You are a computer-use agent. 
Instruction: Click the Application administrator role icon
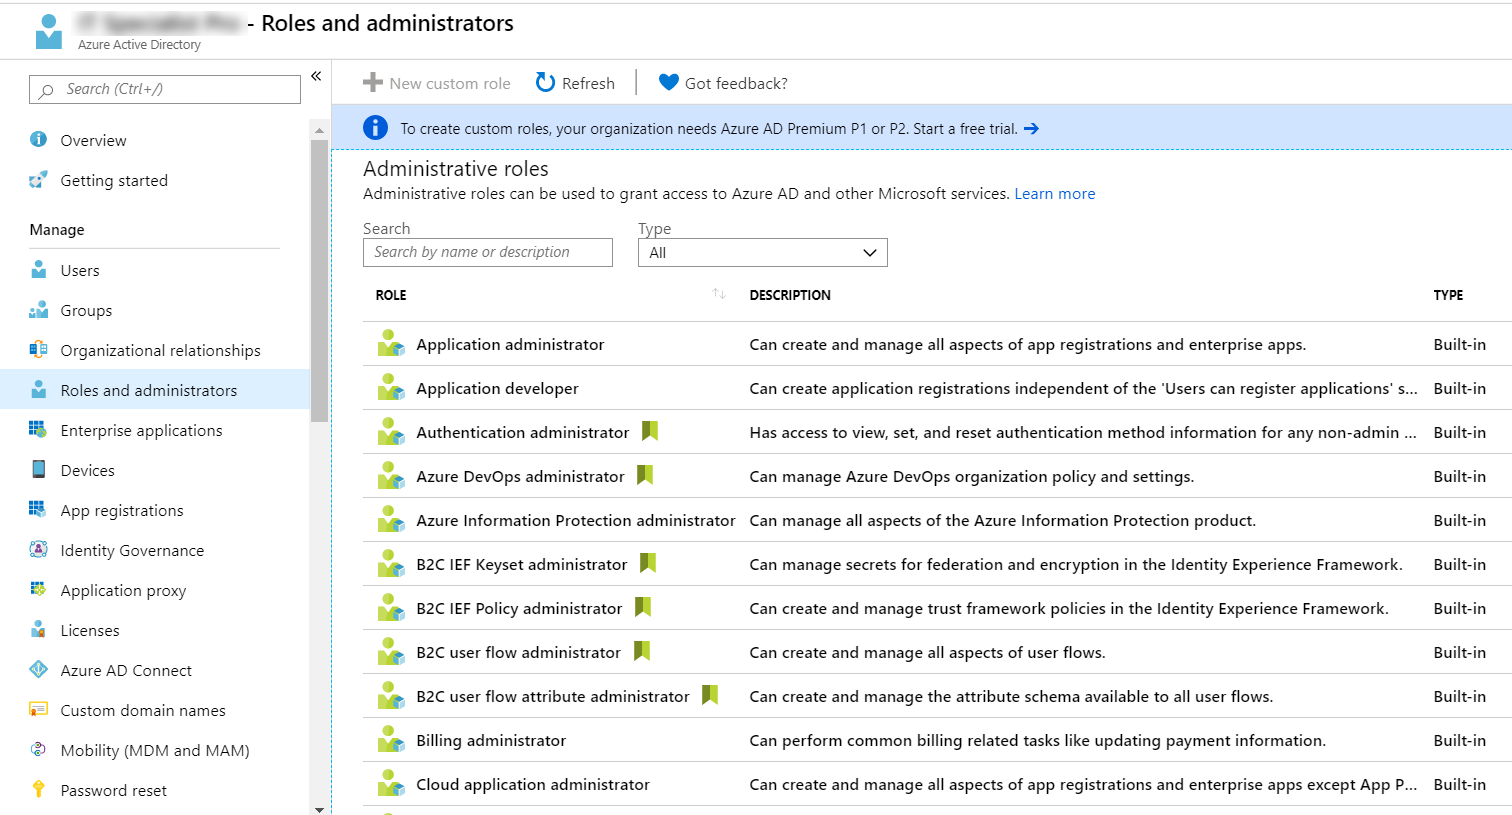pyautogui.click(x=390, y=344)
